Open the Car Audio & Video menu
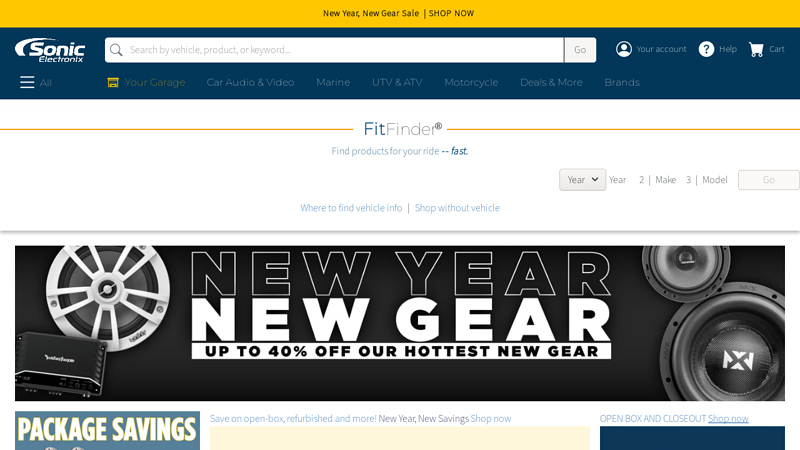Screen dimensions: 800x450 (x=250, y=82)
